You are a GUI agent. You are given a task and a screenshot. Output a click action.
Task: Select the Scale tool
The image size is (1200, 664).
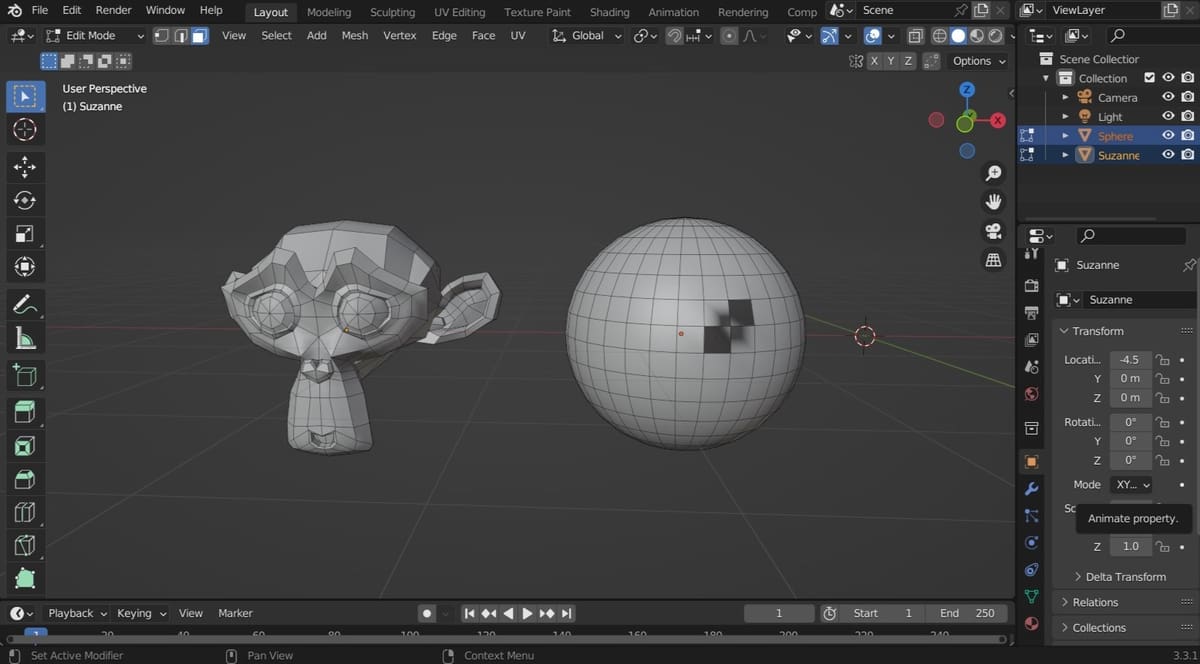tap(25, 234)
